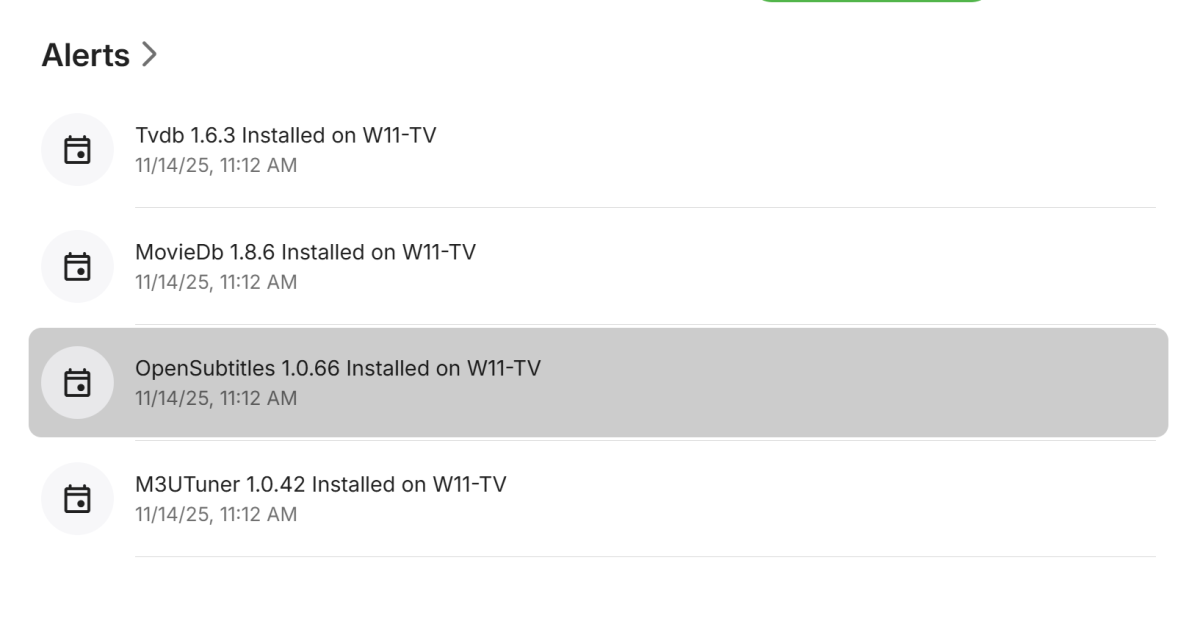The height and width of the screenshot is (624, 1200).
Task: Click the timestamp under the Tvdb alert
Action: (x=215, y=165)
